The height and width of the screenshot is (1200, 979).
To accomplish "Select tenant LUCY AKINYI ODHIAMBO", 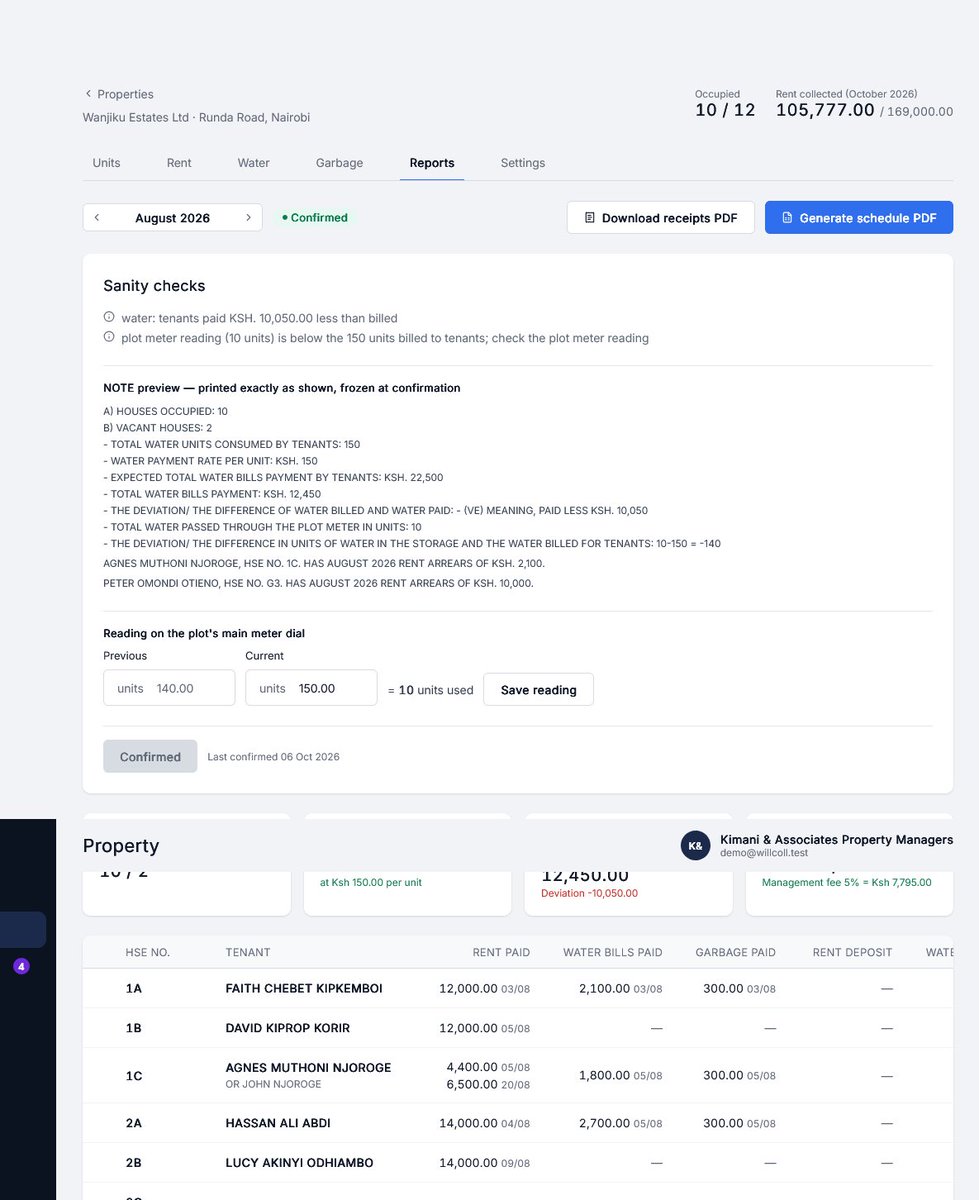I will (300, 1163).
